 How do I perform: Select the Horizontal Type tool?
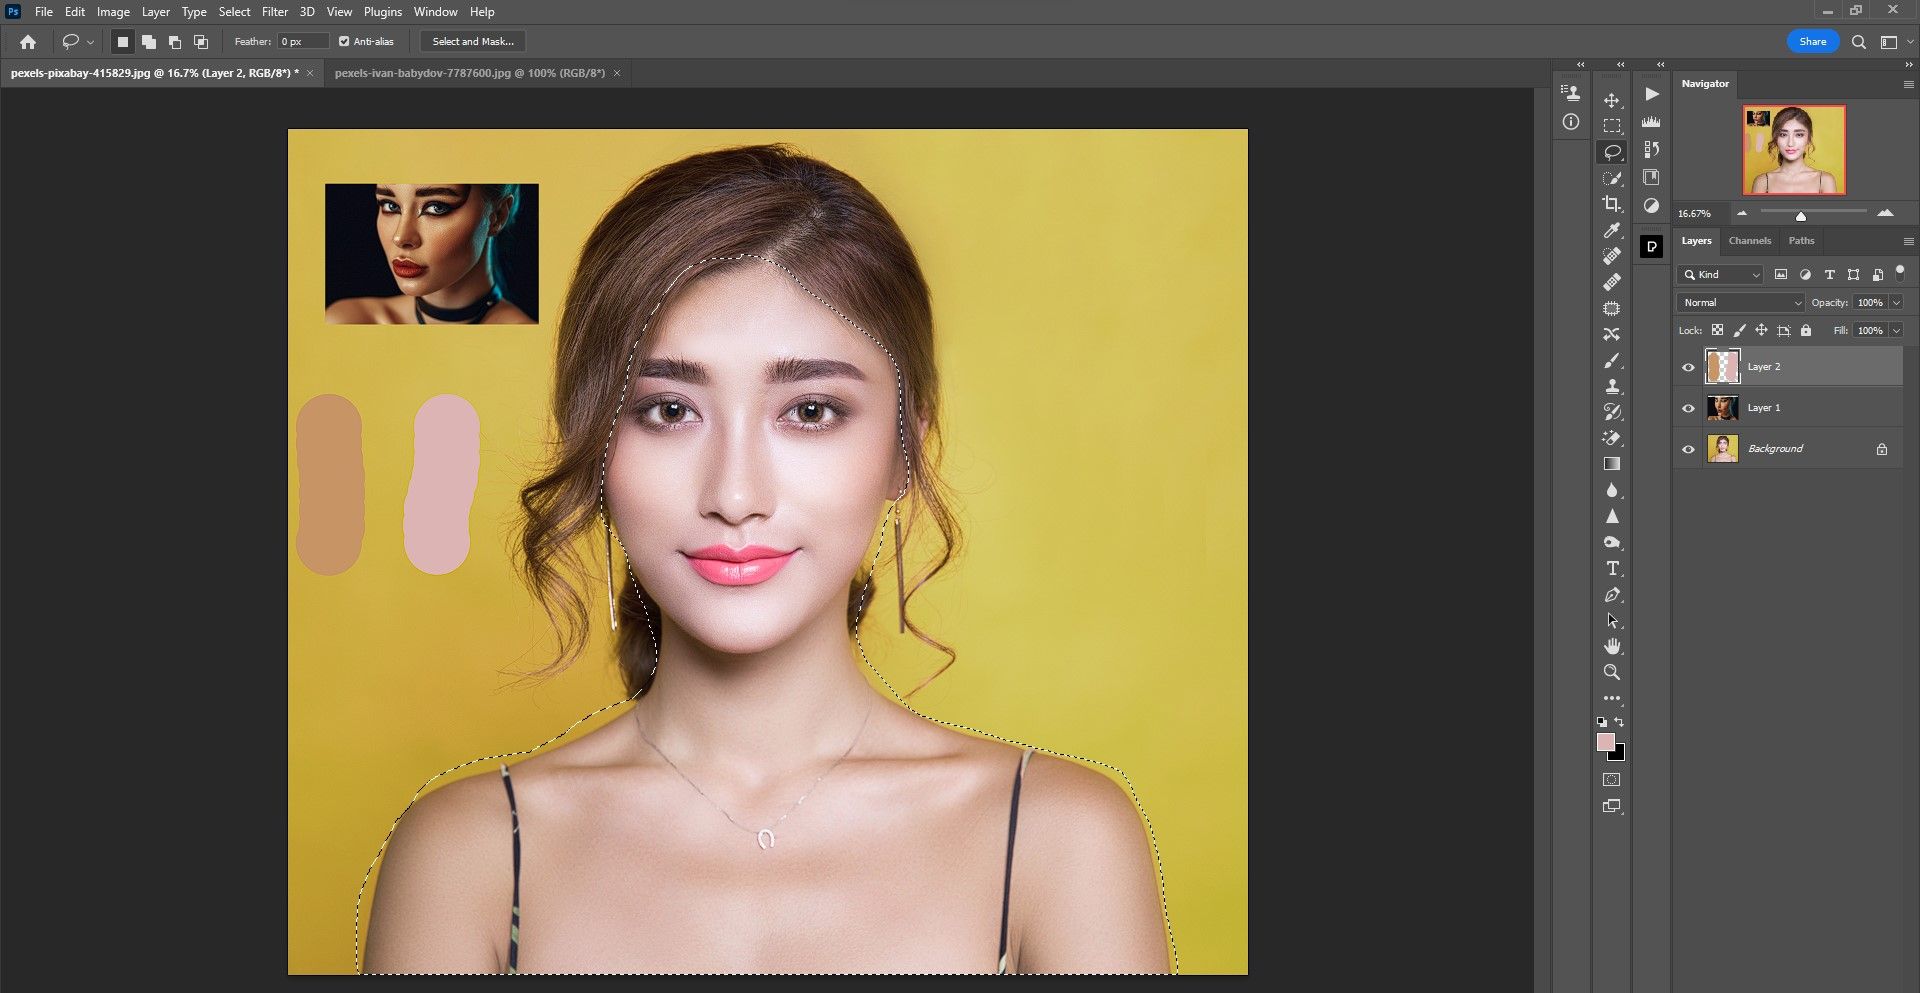tap(1611, 568)
